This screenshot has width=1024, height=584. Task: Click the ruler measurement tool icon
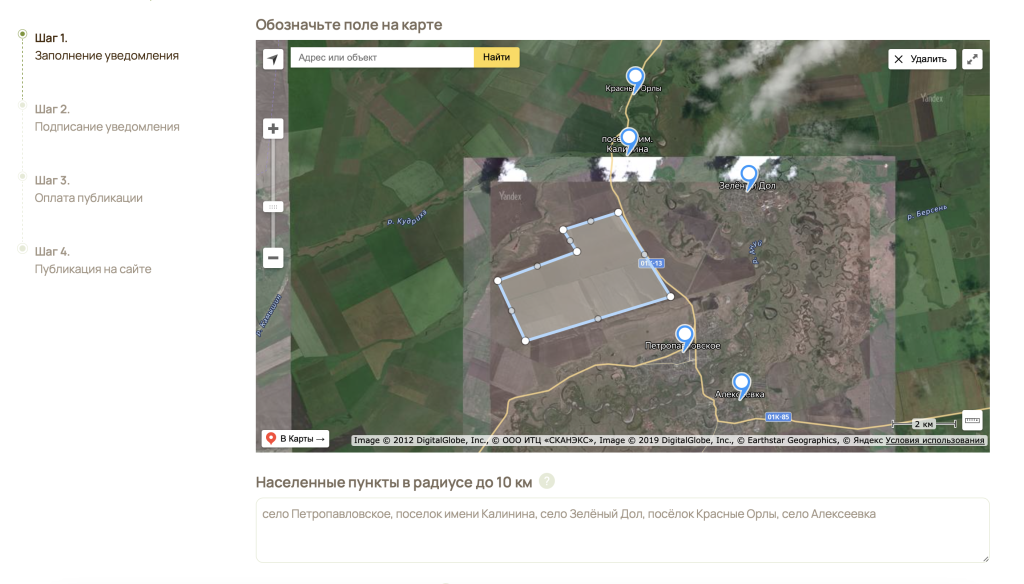click(972, 421)
